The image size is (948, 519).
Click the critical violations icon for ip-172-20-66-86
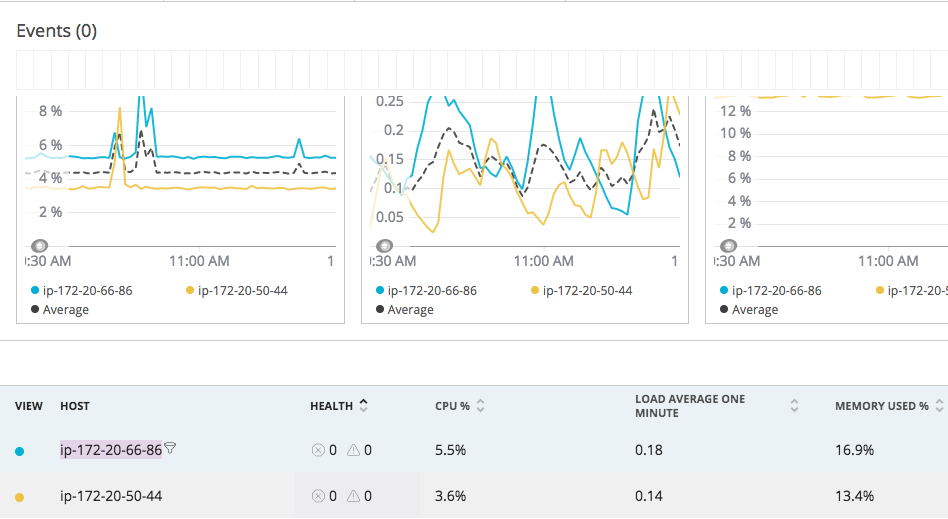318,450
